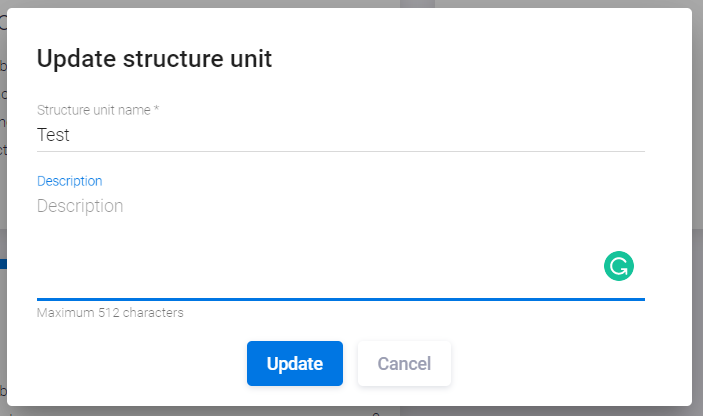Viewport: 703px width, 416px height.
Task: Click the grey underline below the name field
Action: 340,151
